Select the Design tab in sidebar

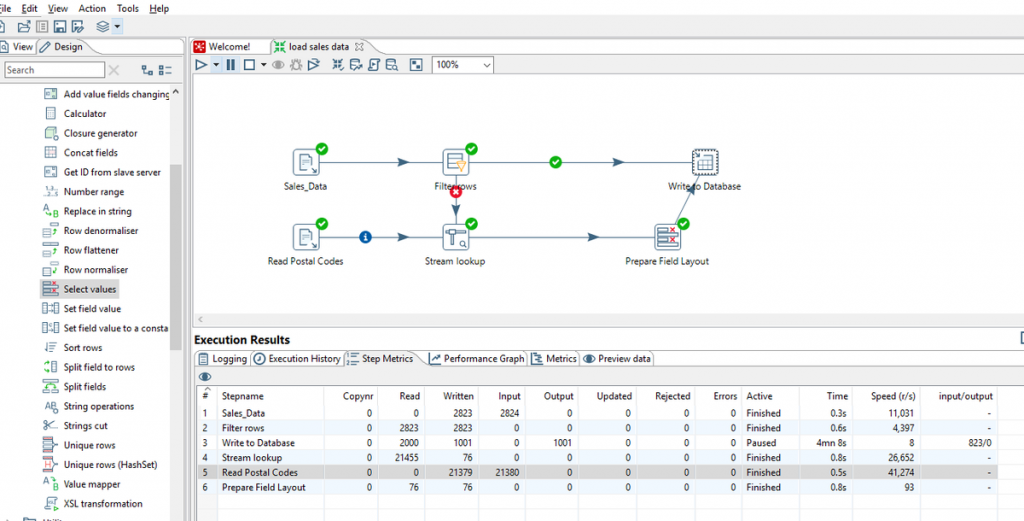(x=61, y=46)
